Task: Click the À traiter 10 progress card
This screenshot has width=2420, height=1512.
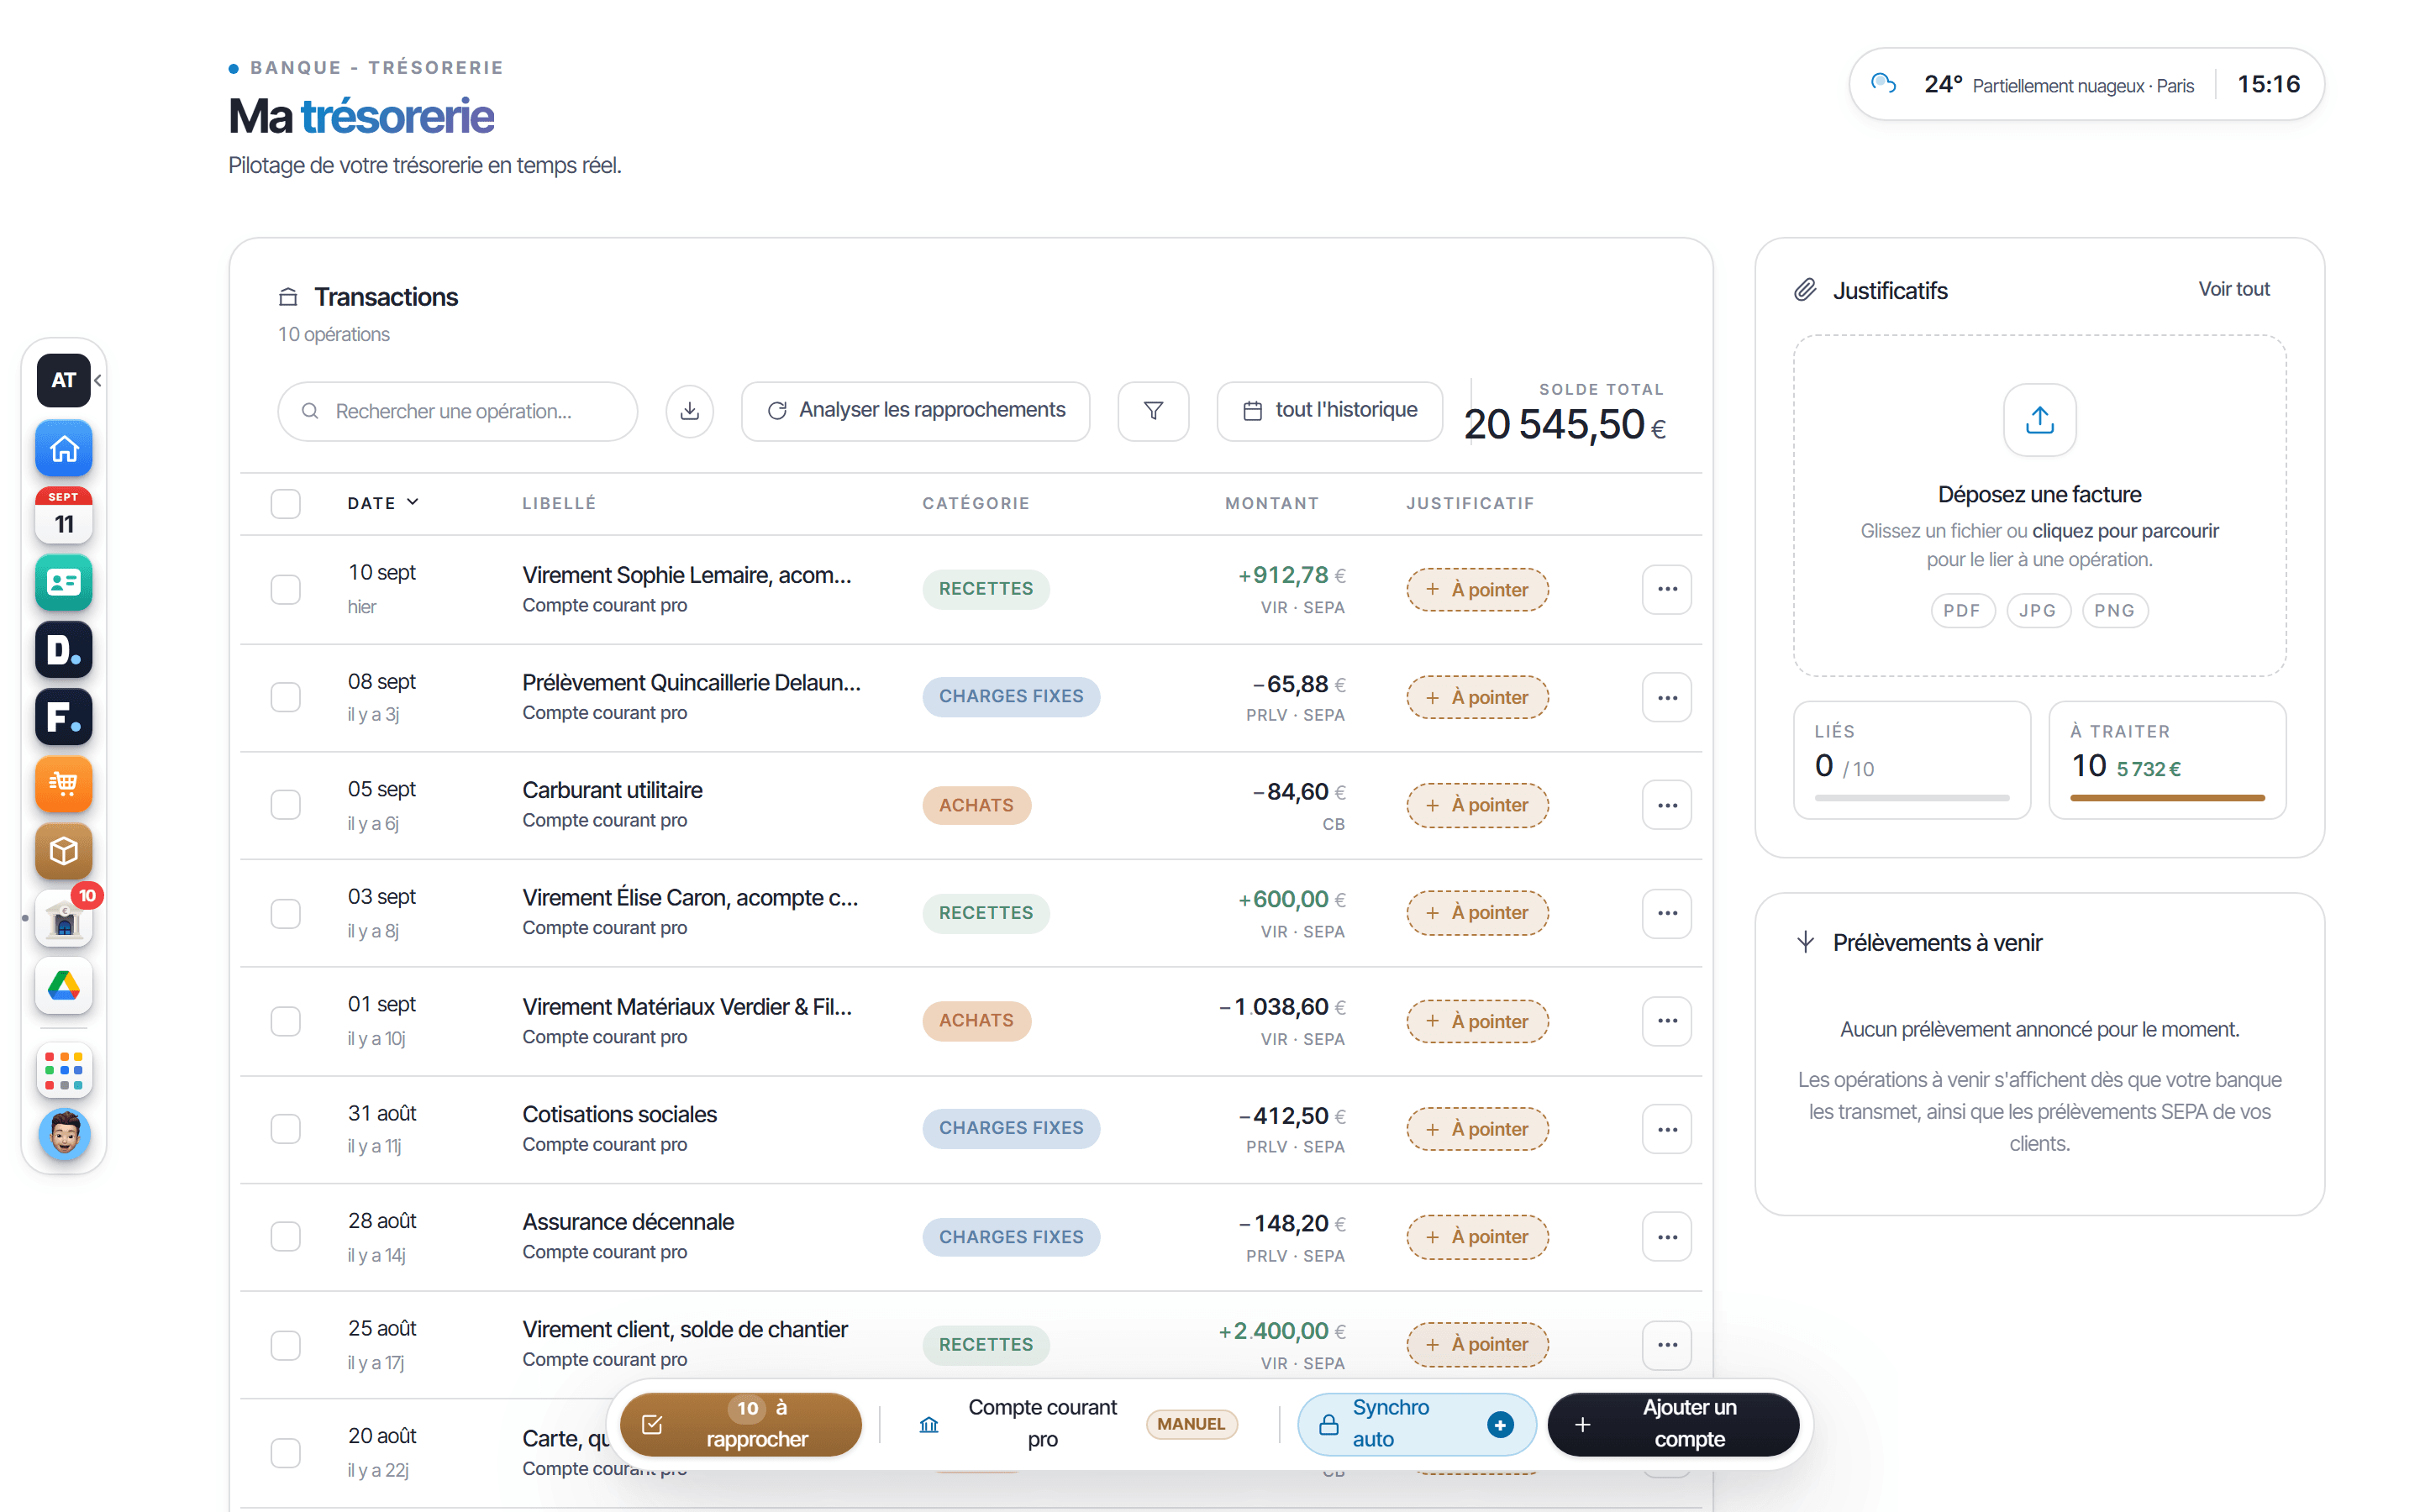Action: 2166,760
